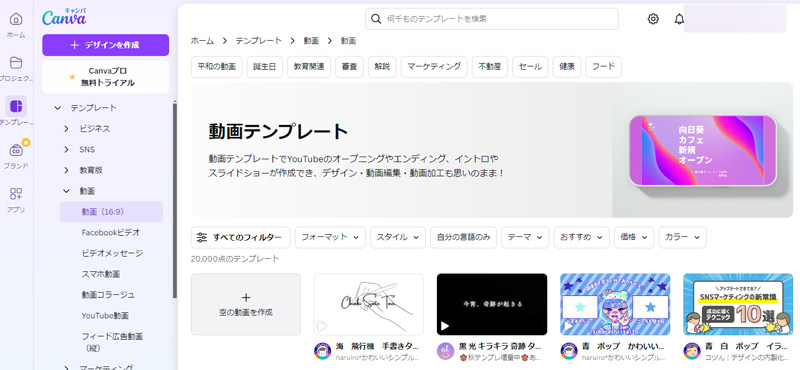Select the 誕生日 tag chip
Viewport: 800px width, 370px height.
(x=265, y=67)
